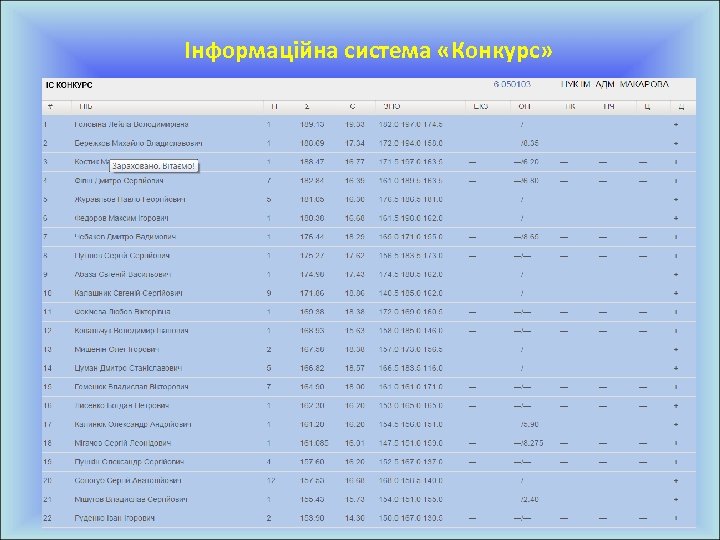Sort by the ЗНО column header
The image size is (720, 540).
point(392,107)
